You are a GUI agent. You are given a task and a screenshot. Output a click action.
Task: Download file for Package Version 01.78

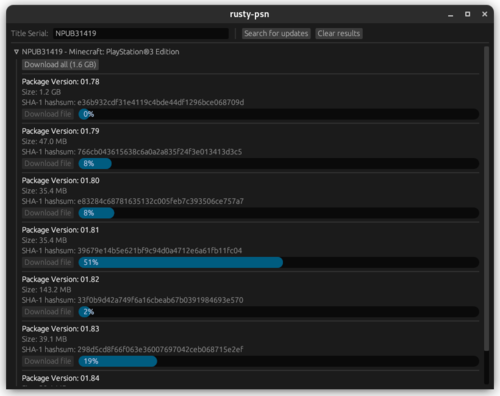tap(48, 114)
